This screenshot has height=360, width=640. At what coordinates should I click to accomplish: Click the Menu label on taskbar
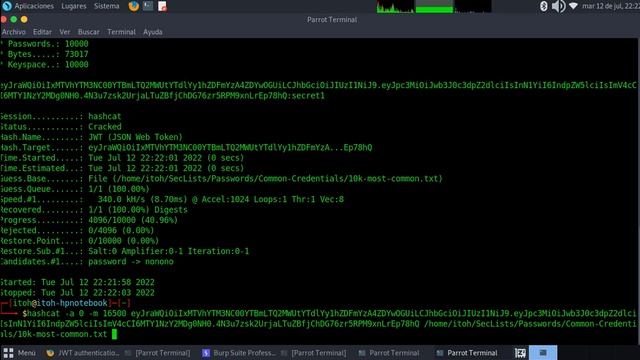27,353
